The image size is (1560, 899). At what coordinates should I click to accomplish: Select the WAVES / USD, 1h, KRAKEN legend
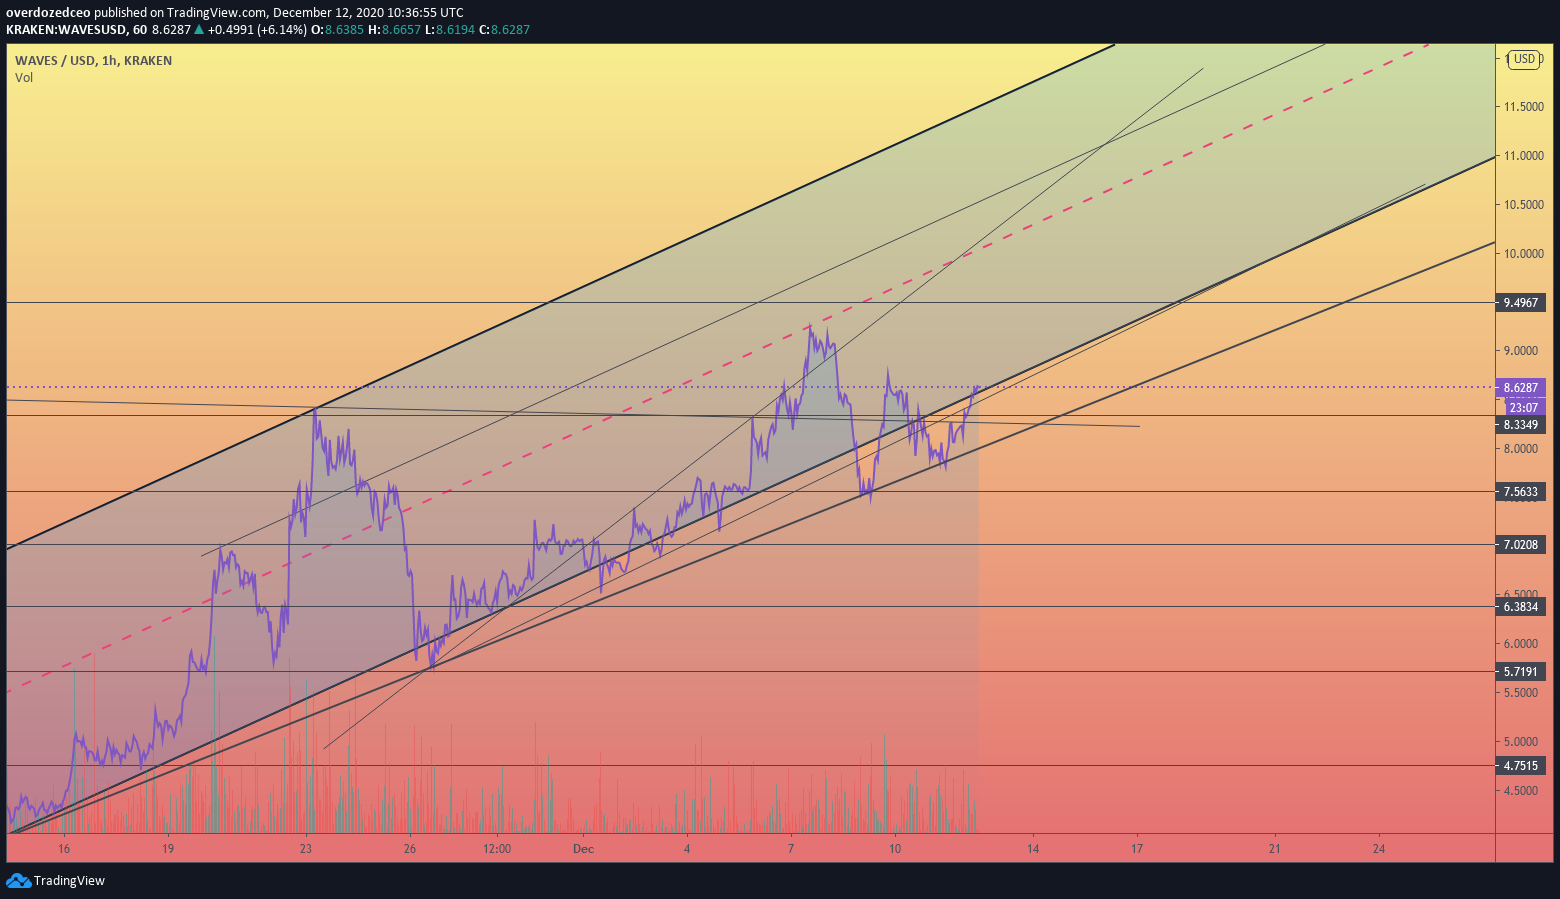pyautogui.click(x=93, y=61)
